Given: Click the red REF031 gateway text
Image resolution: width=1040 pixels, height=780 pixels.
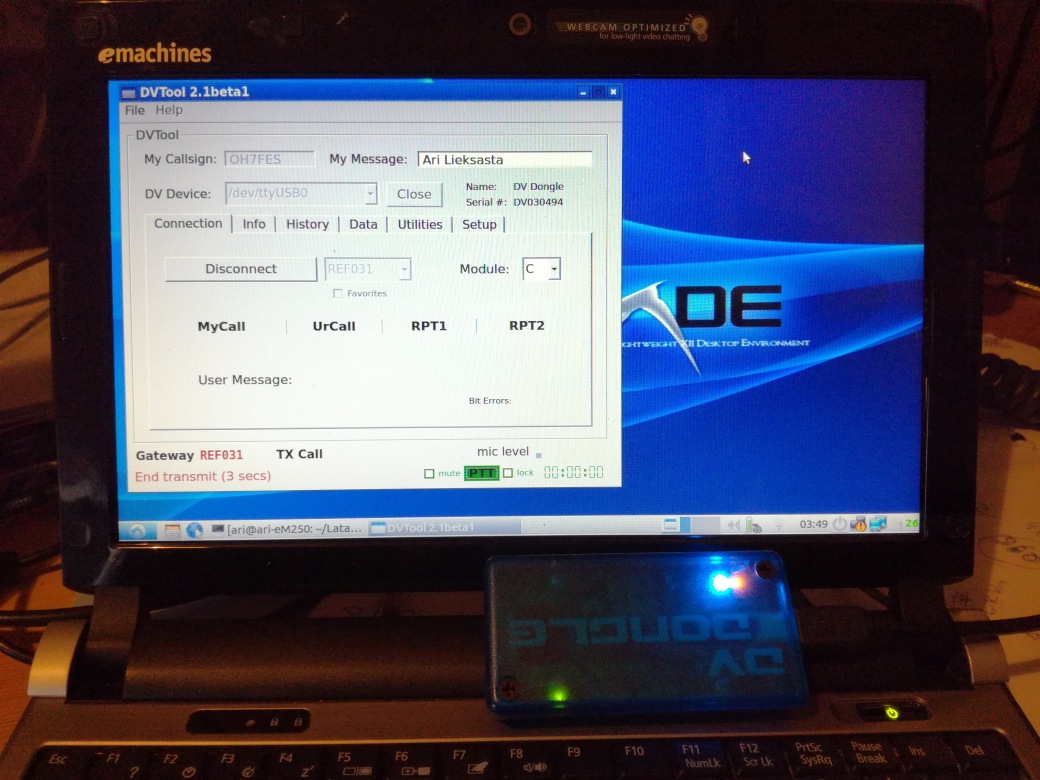Looking at the screenshot, I should point(222,455).
